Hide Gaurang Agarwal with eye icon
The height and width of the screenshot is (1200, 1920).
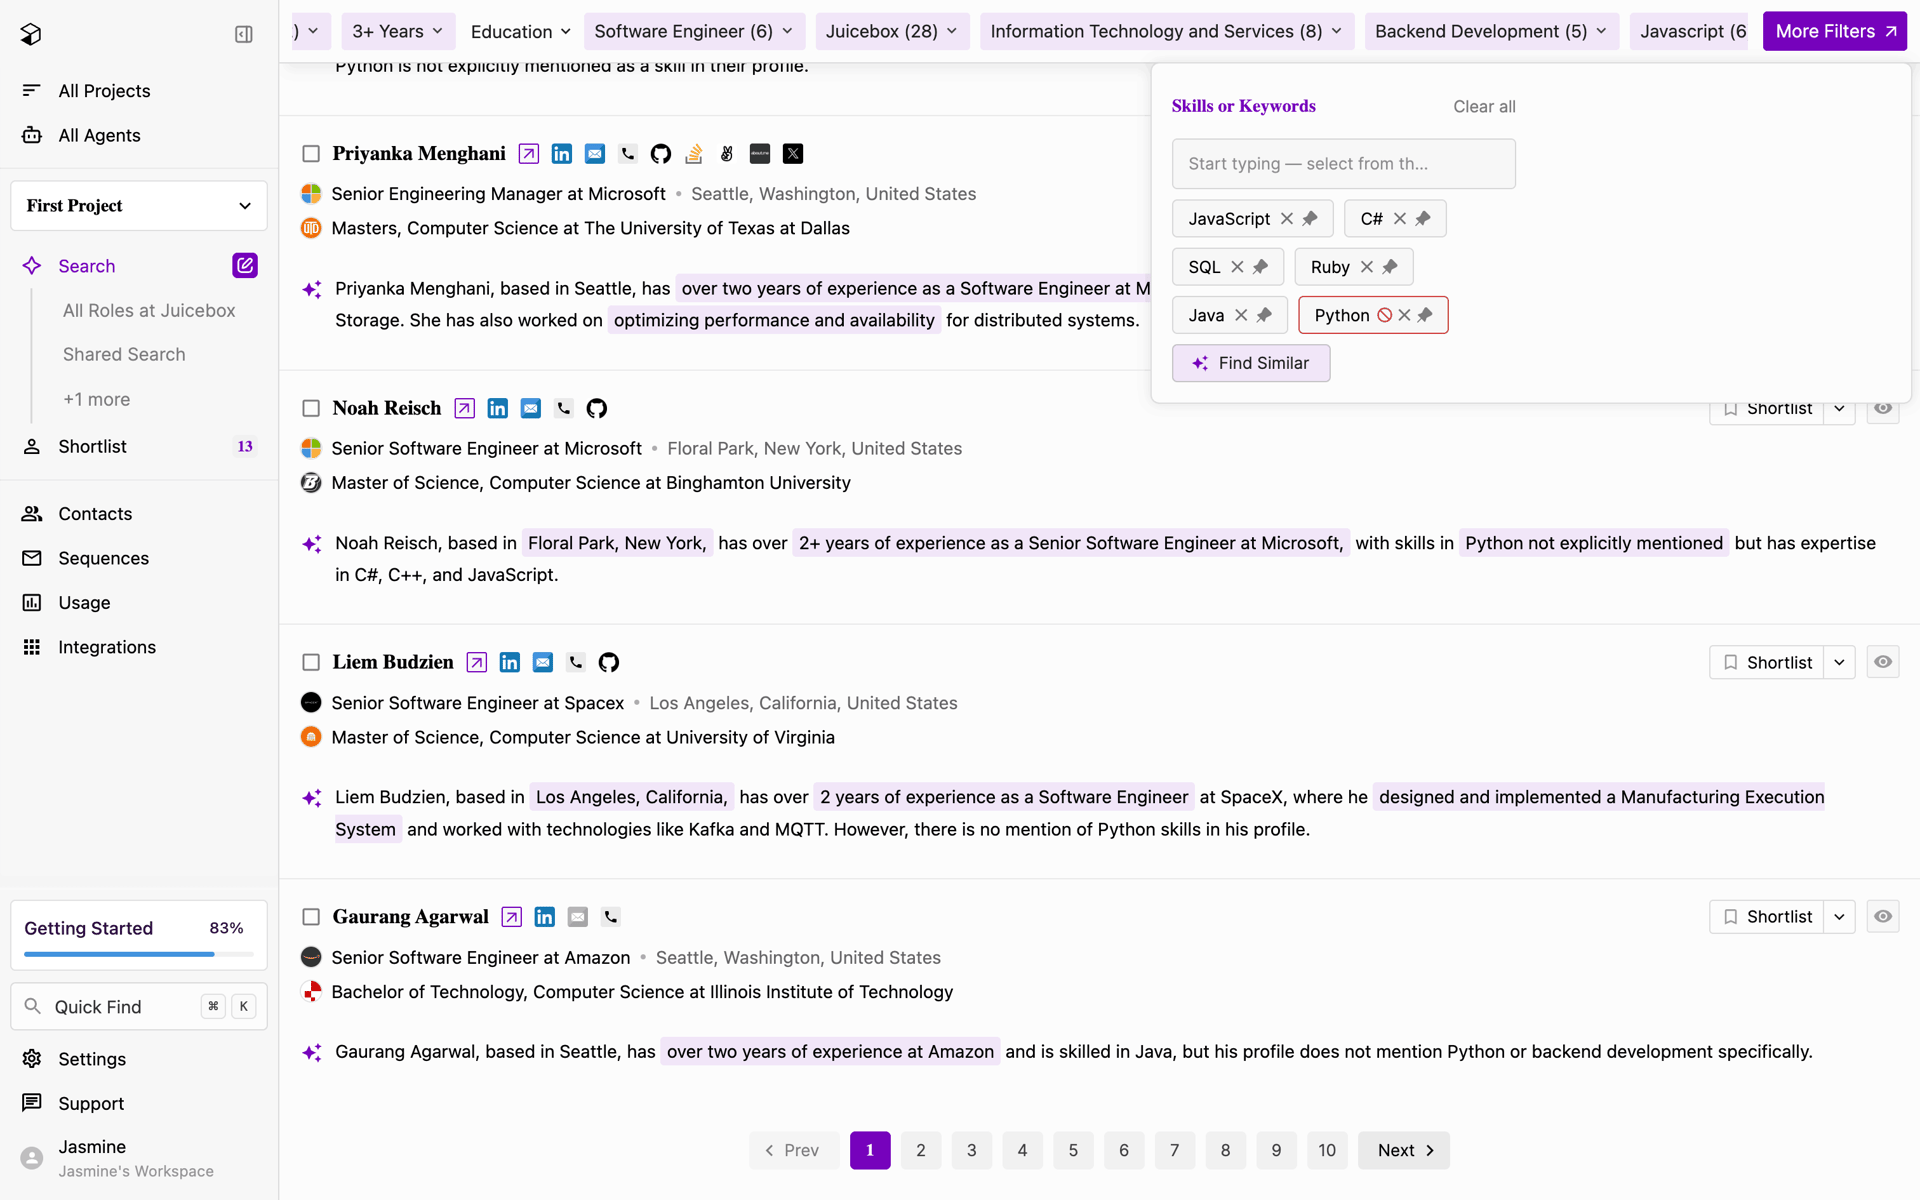pos(1883,917)
